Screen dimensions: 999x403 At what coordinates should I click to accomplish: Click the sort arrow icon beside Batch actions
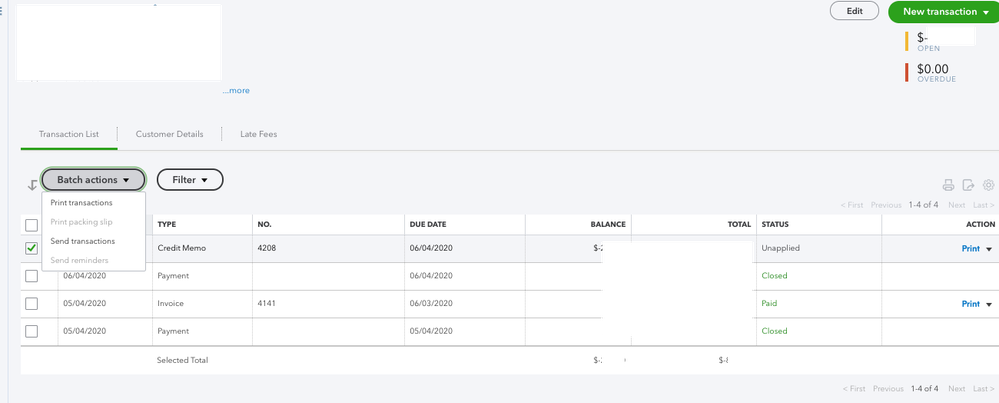[32, 183]
